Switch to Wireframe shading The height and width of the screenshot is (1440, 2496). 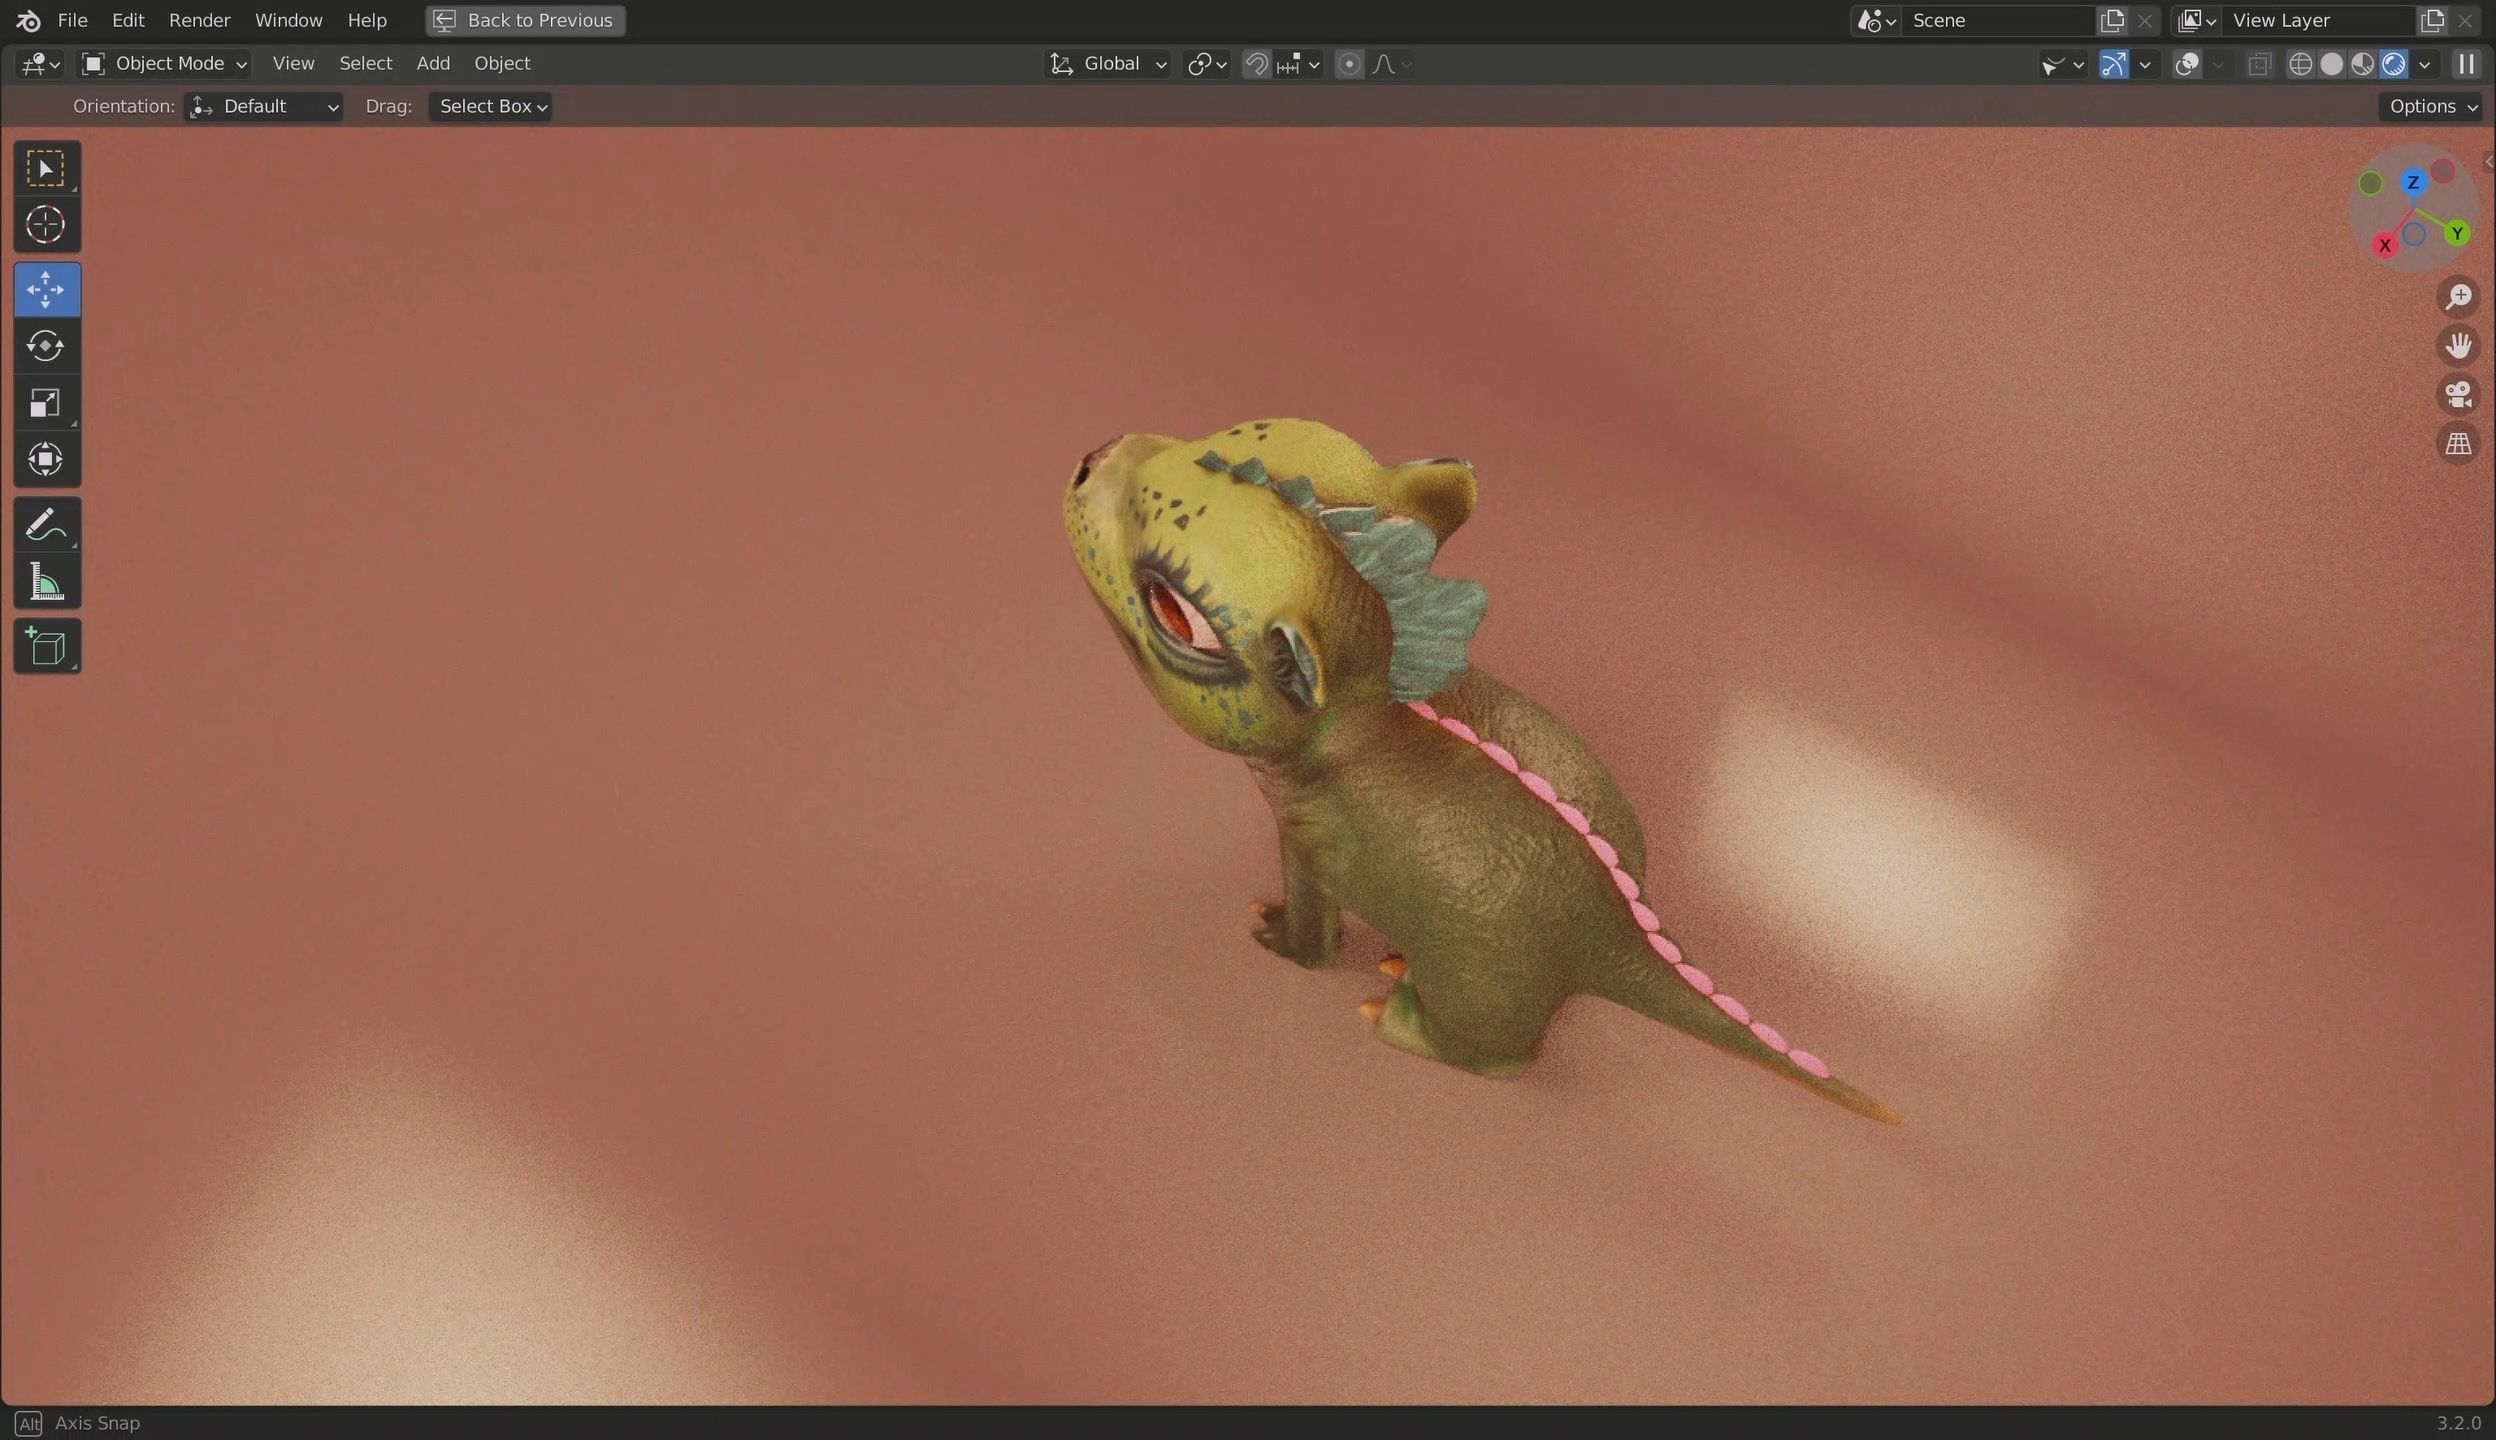tap(2300, 64)
